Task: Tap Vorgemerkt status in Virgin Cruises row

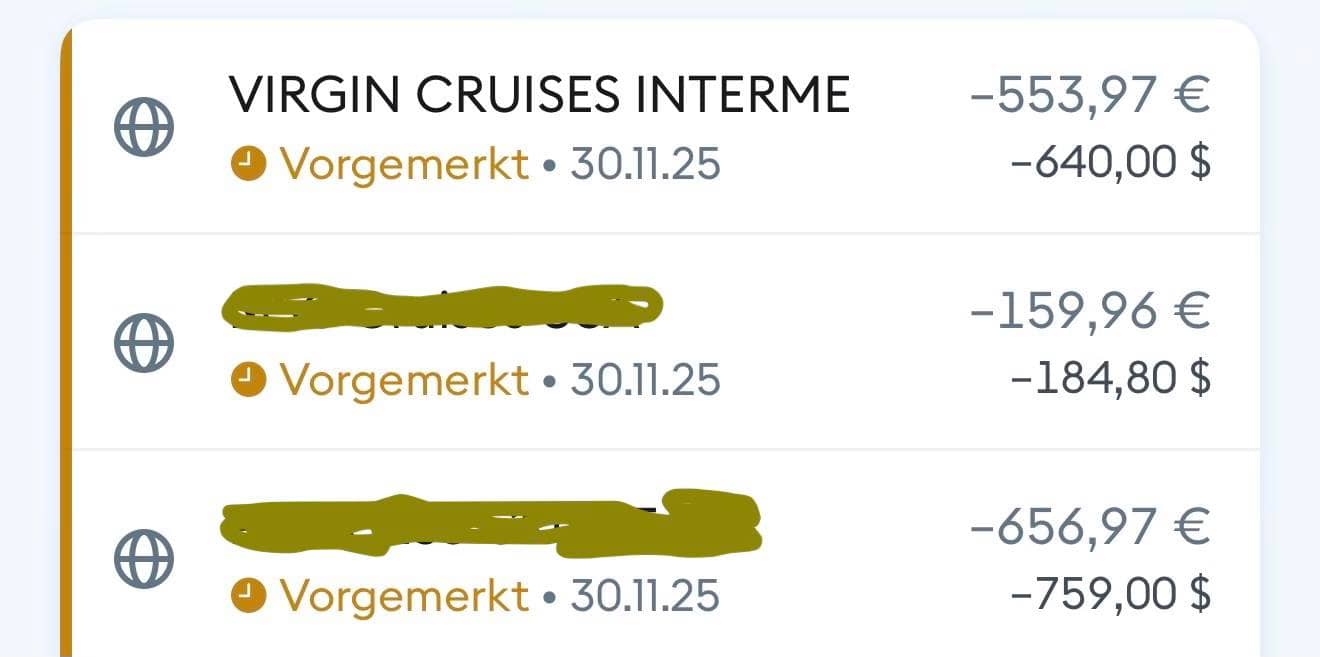Action: (403, 164)
